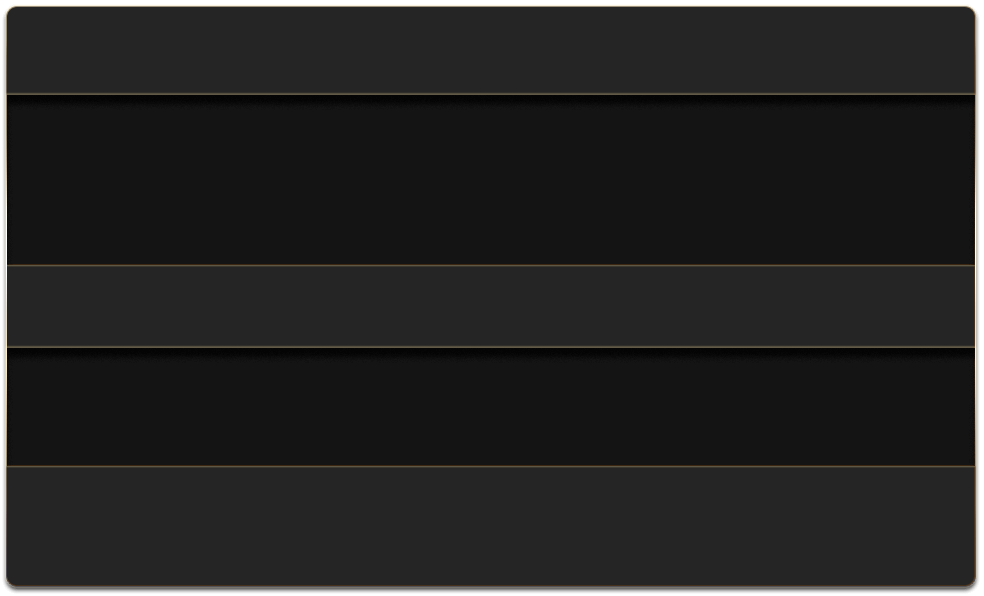Click the golden top border of the window
984x596 pixels.
[490, 6]
